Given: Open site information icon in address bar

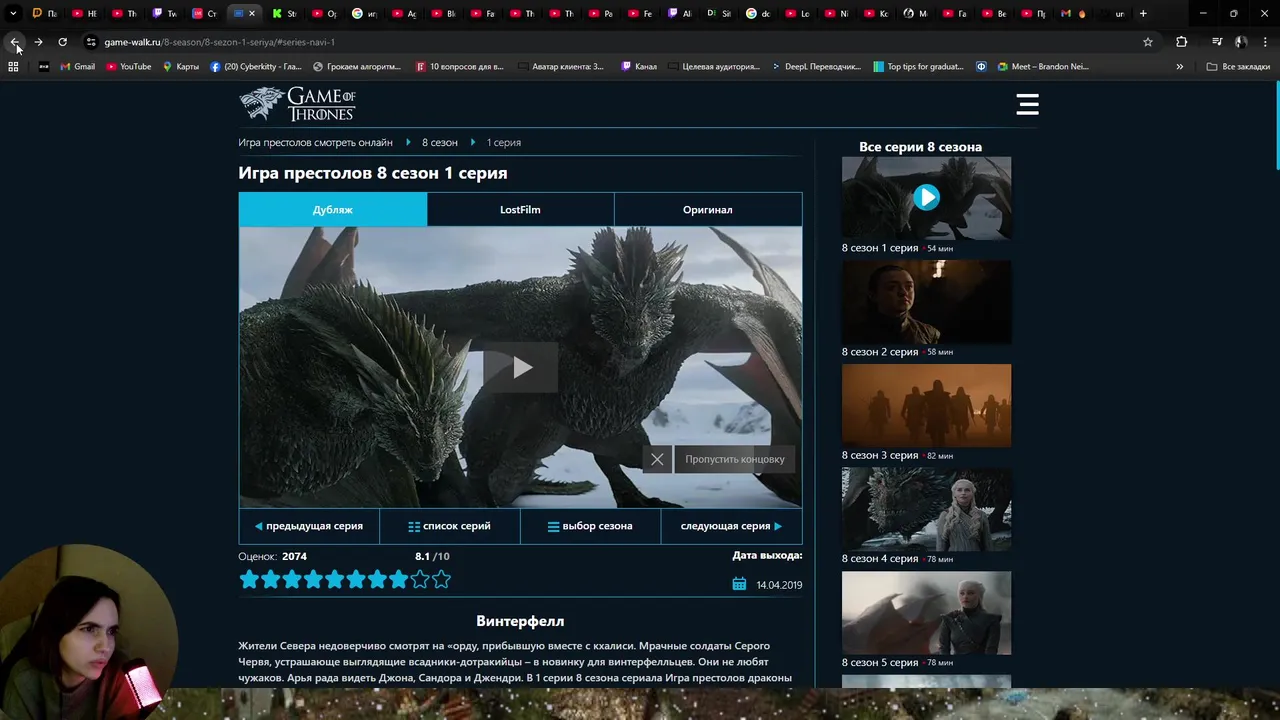Looking at the screenshot, I should (91, 42).
